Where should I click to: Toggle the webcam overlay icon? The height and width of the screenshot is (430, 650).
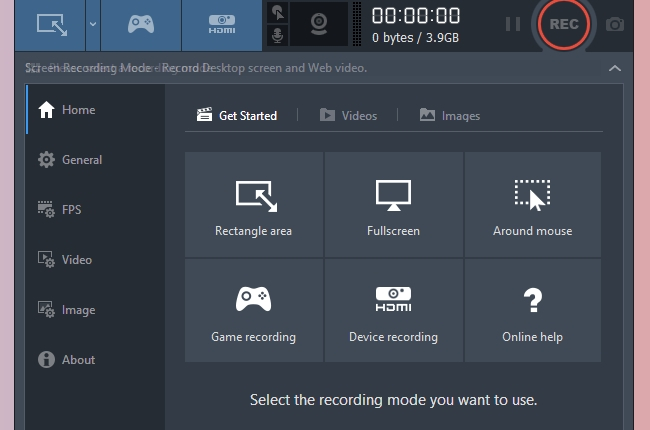(319, 24)
